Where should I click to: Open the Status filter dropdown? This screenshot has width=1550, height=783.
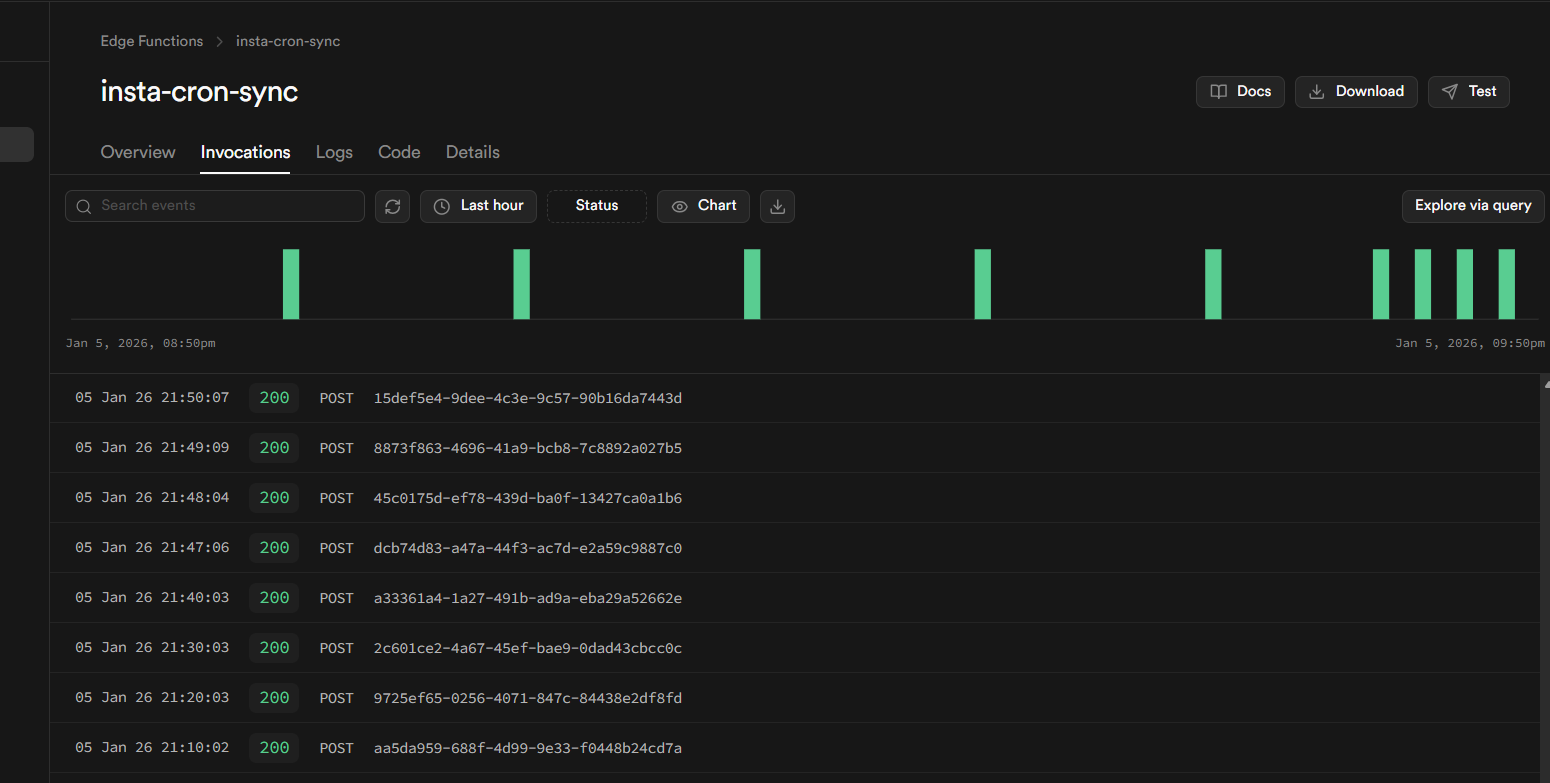[596, 206]
